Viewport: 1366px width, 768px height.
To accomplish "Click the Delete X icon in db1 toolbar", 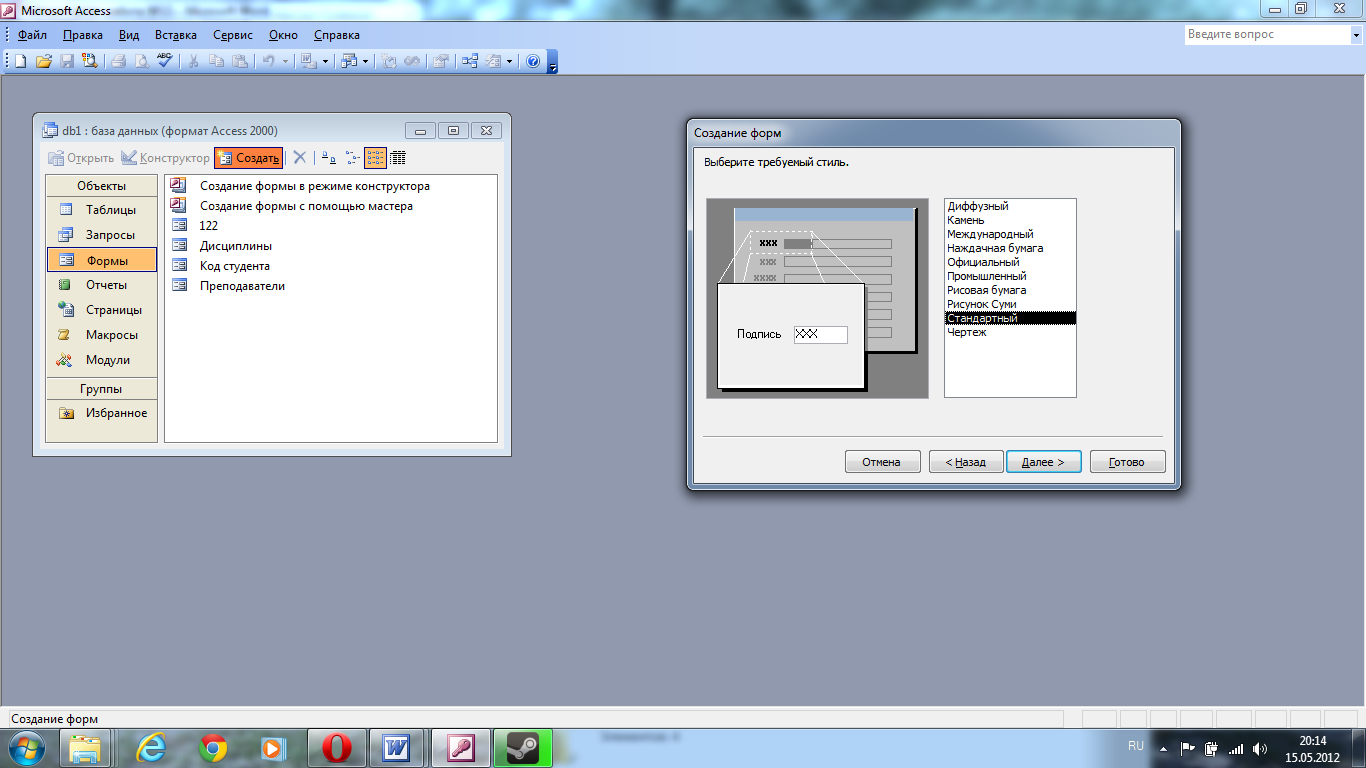I will coord(299,158).
